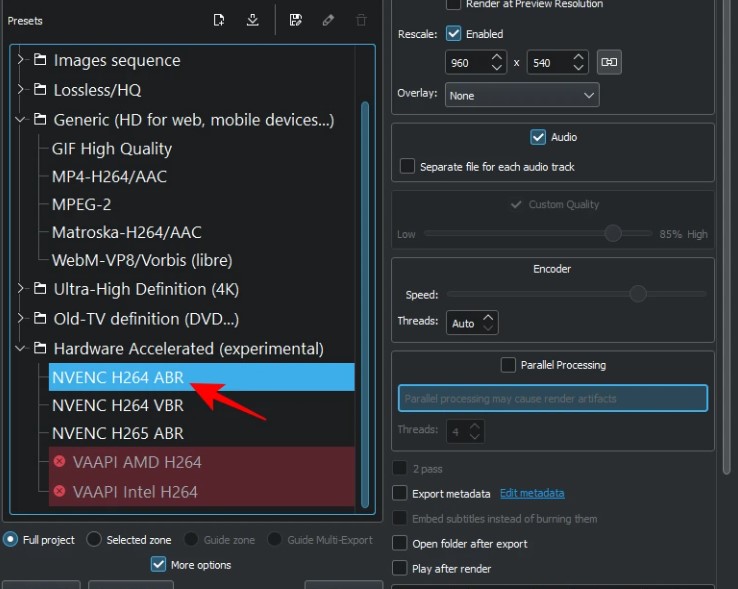Select the VAAPI AMD H264 preset

pos(201,461)
